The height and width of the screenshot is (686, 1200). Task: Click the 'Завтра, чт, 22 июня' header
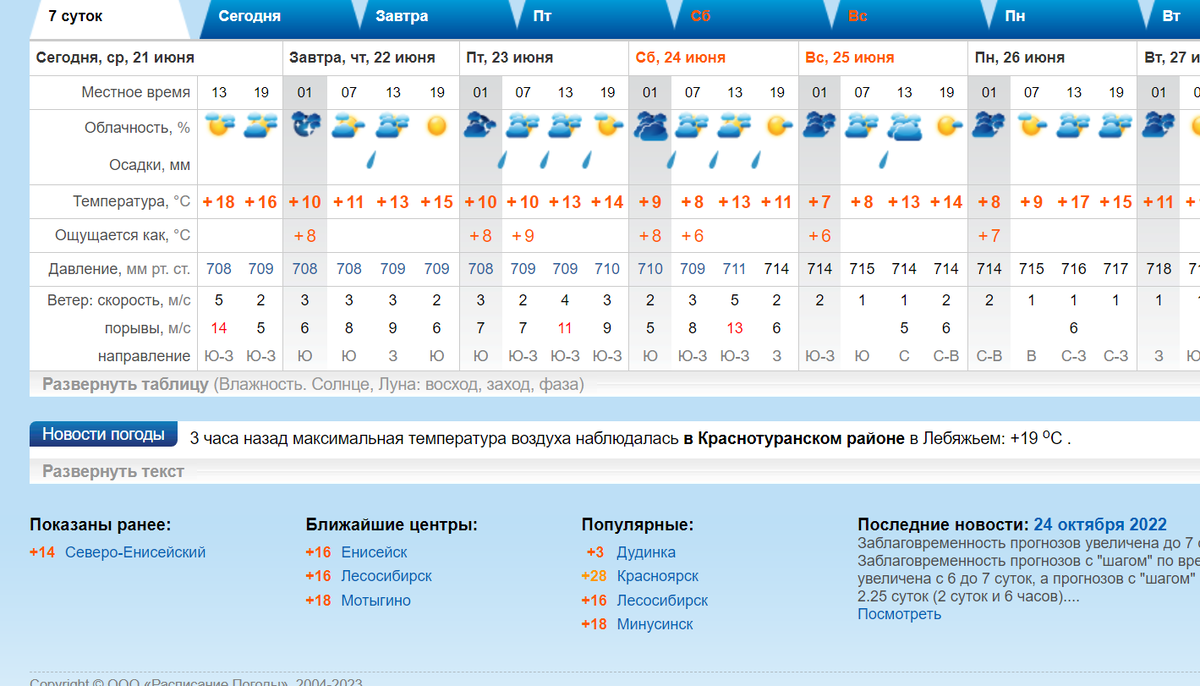click(362, 57)
